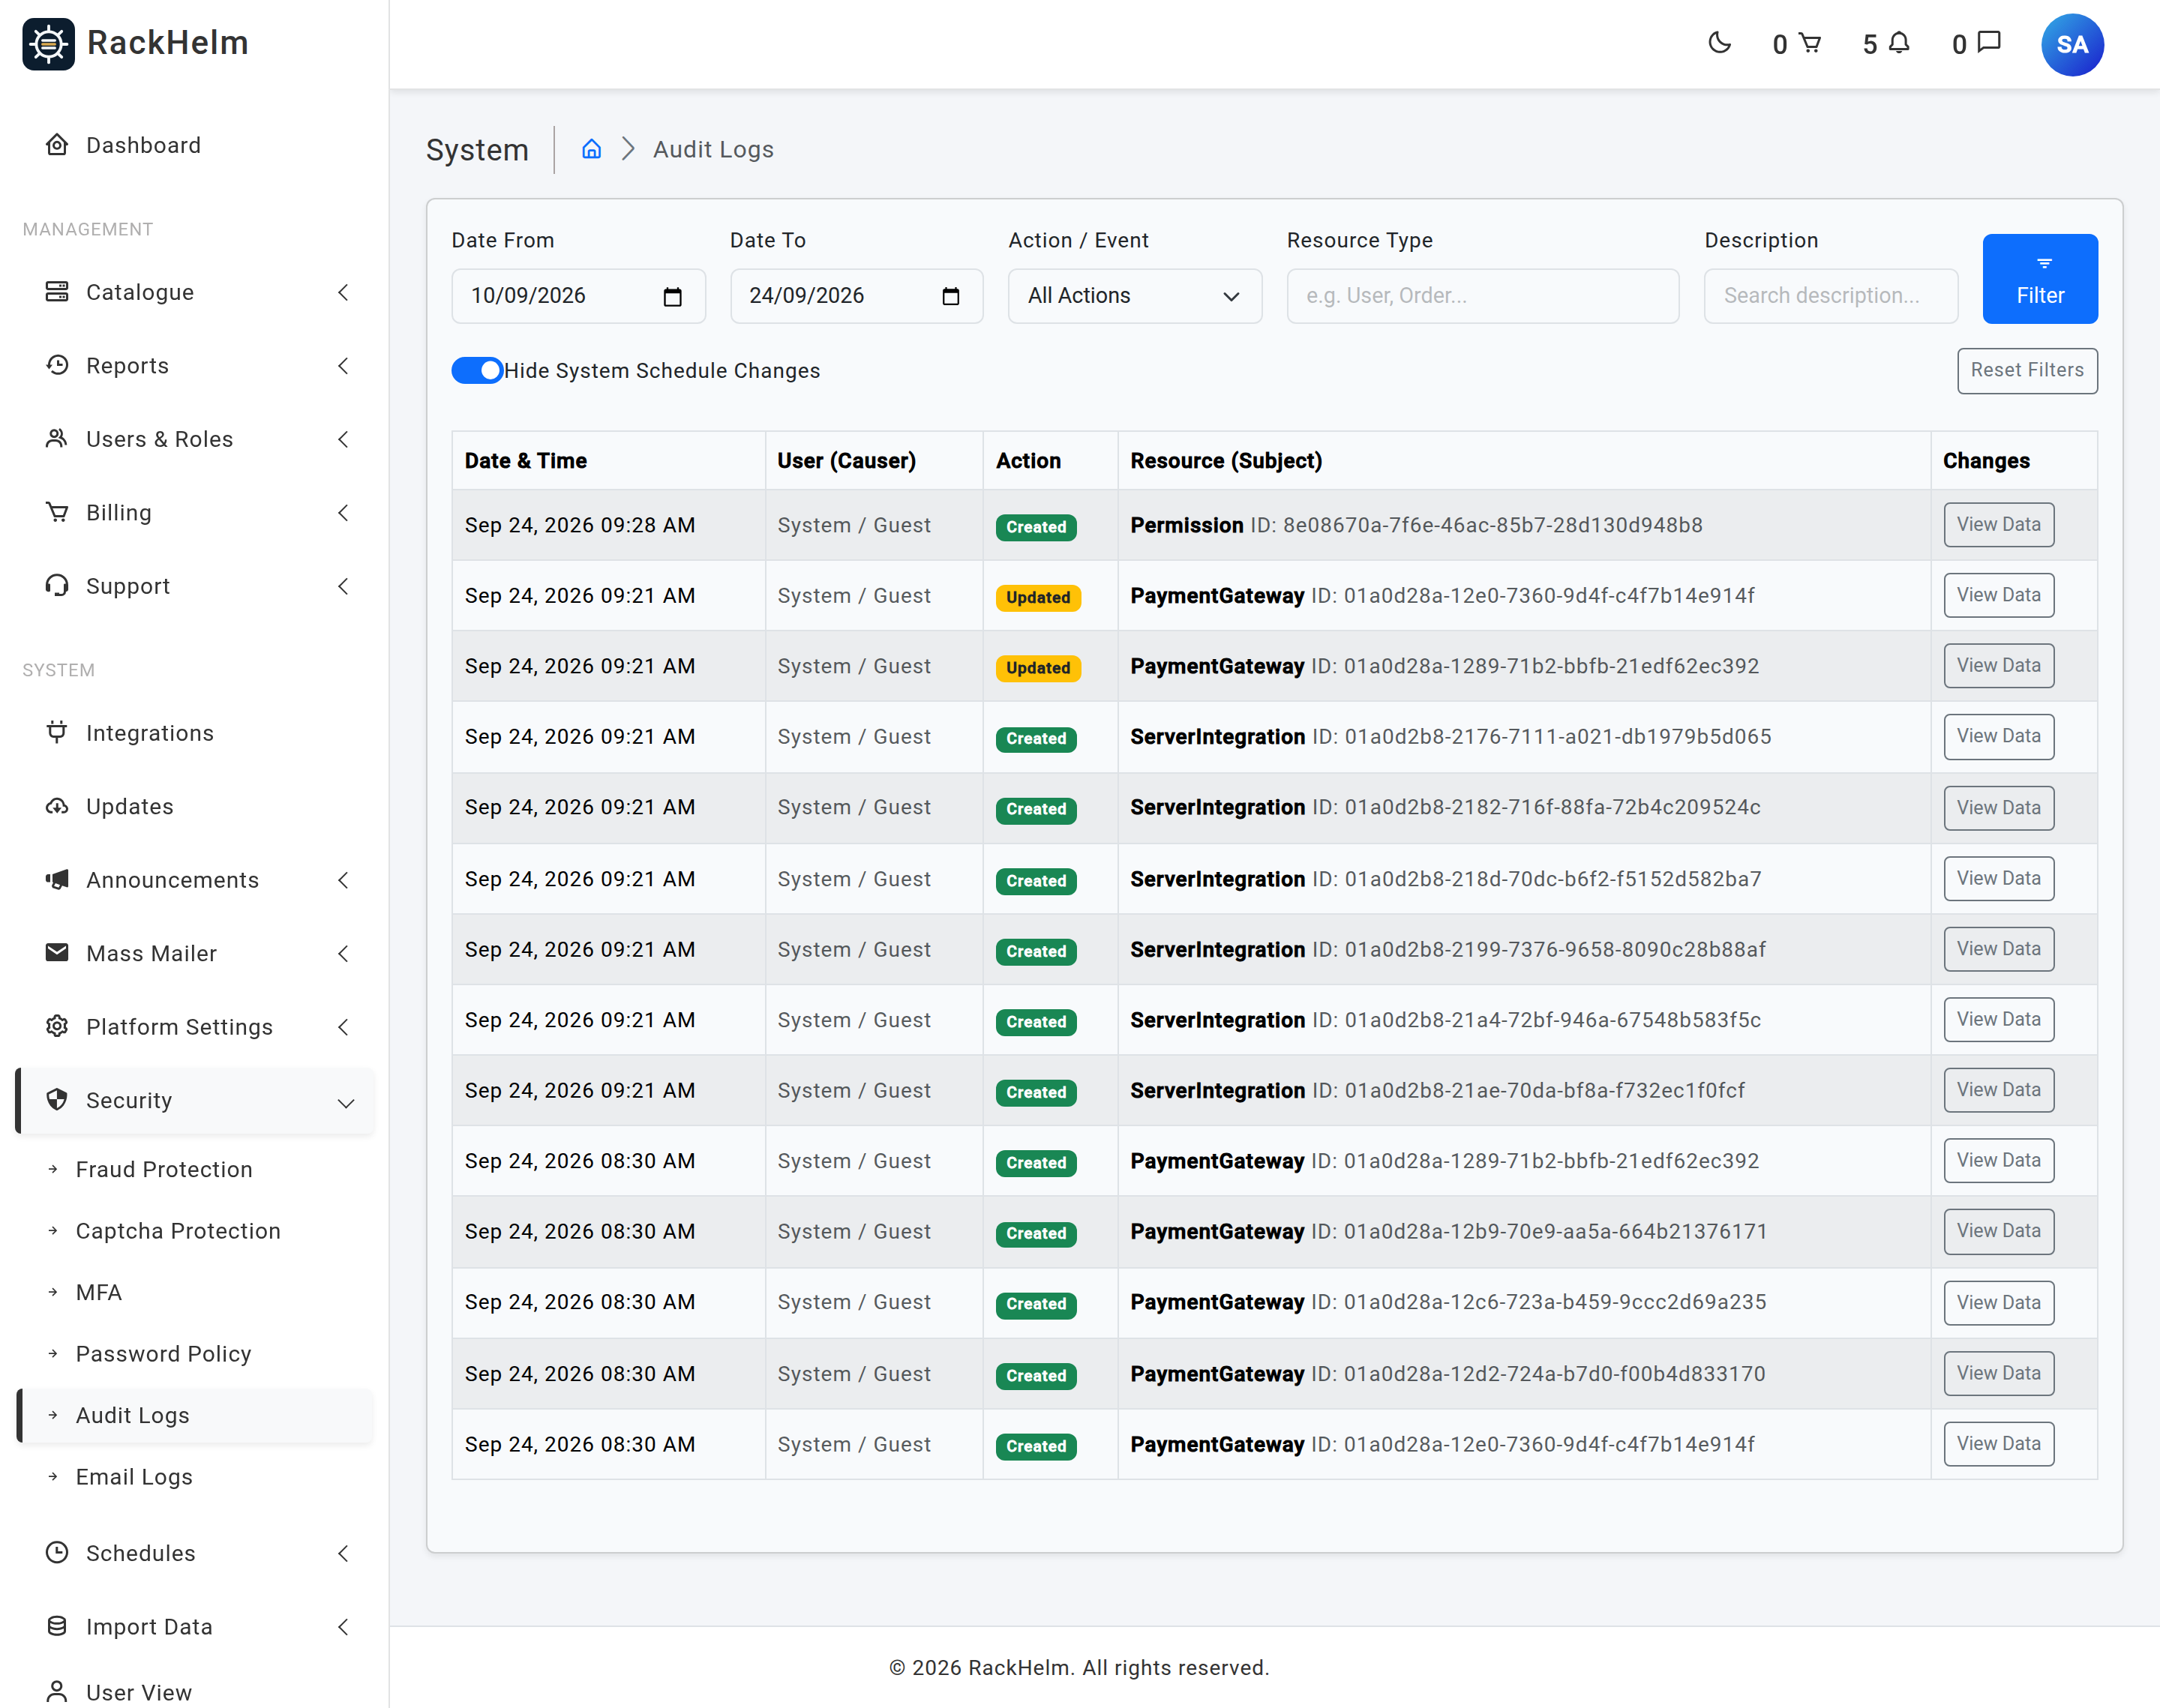The image size is (2160, 1708).
Task: Go to home via breadcrumb house icon
Action: pos(592,149)
